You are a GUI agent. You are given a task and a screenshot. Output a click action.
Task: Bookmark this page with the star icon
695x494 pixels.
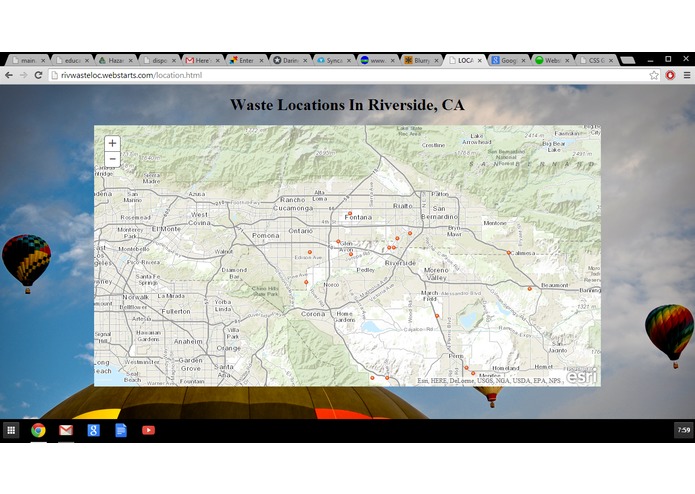[x=654, y=75]
